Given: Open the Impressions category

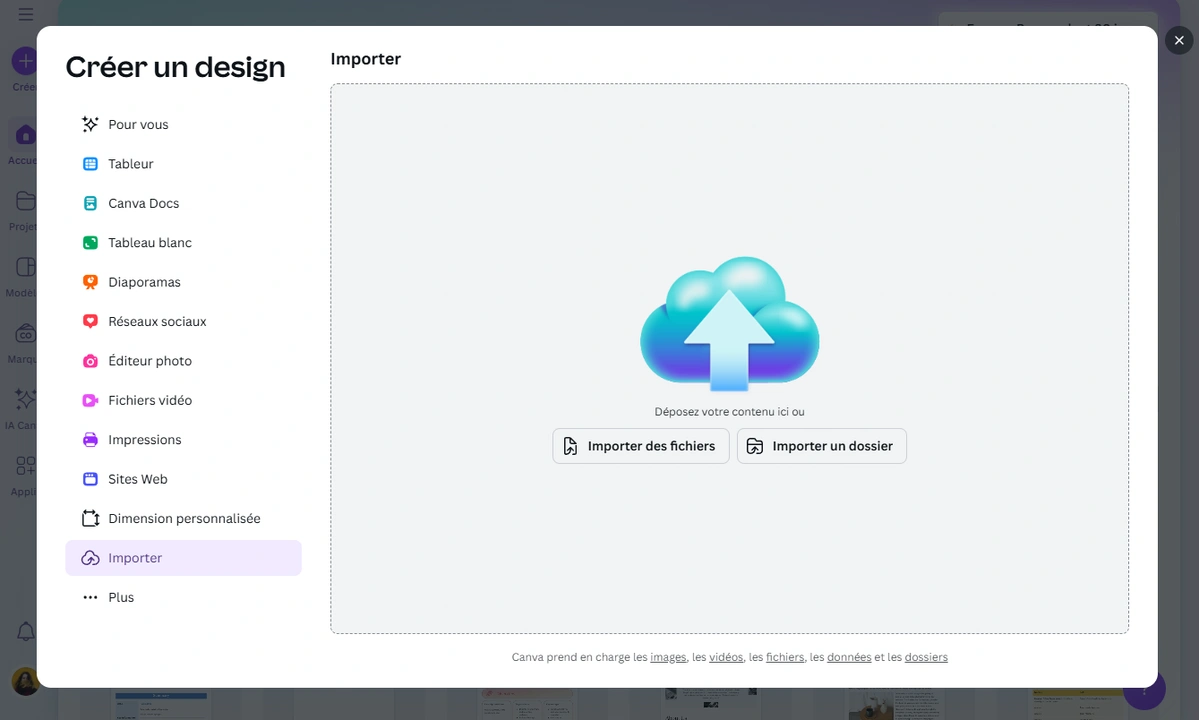Looking at the screenshot, I should (x=145, y=439).
